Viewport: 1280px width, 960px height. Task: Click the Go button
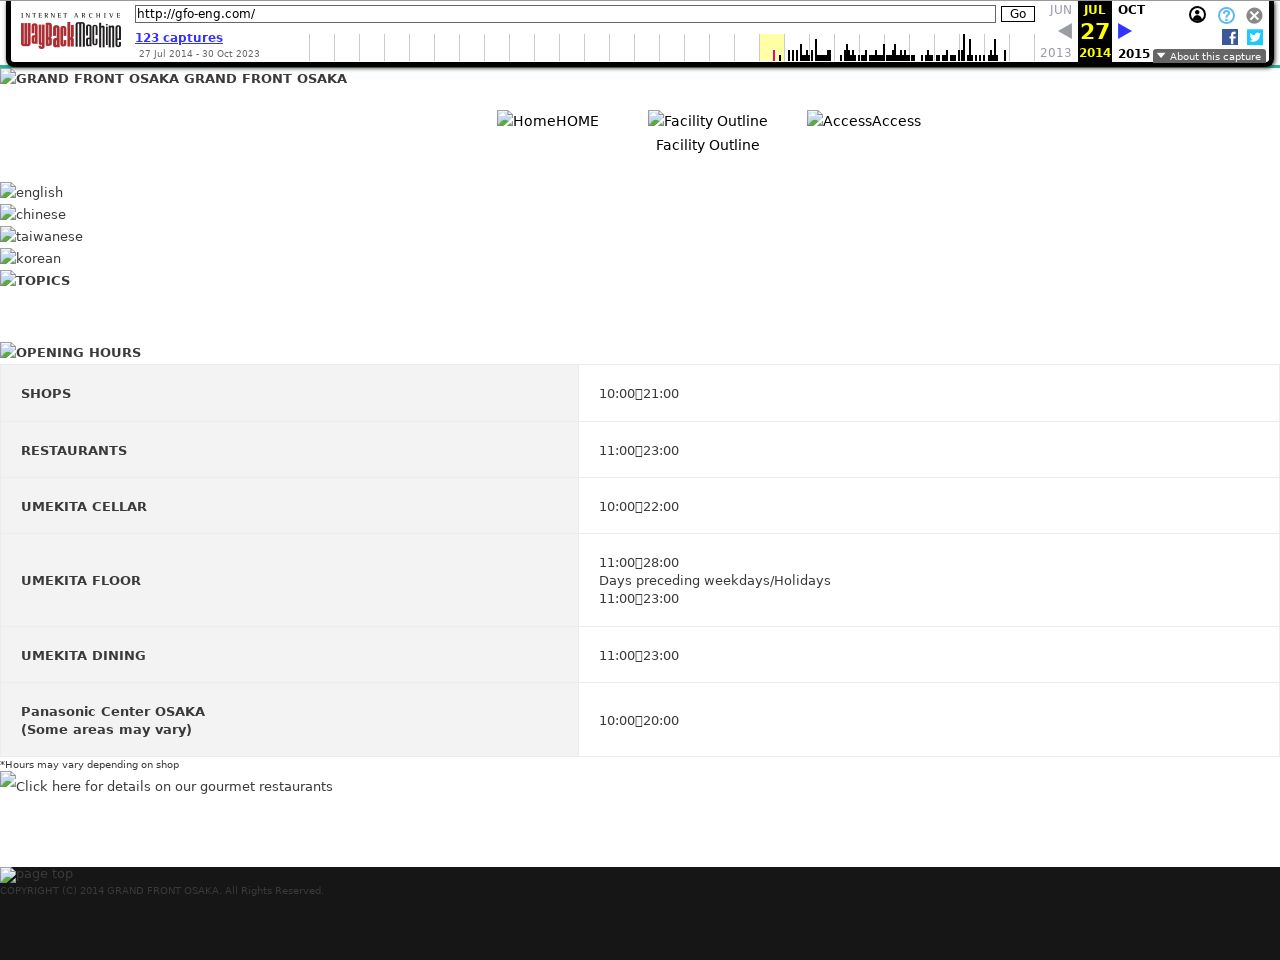pyautogui.click(x=1017, y=14)
